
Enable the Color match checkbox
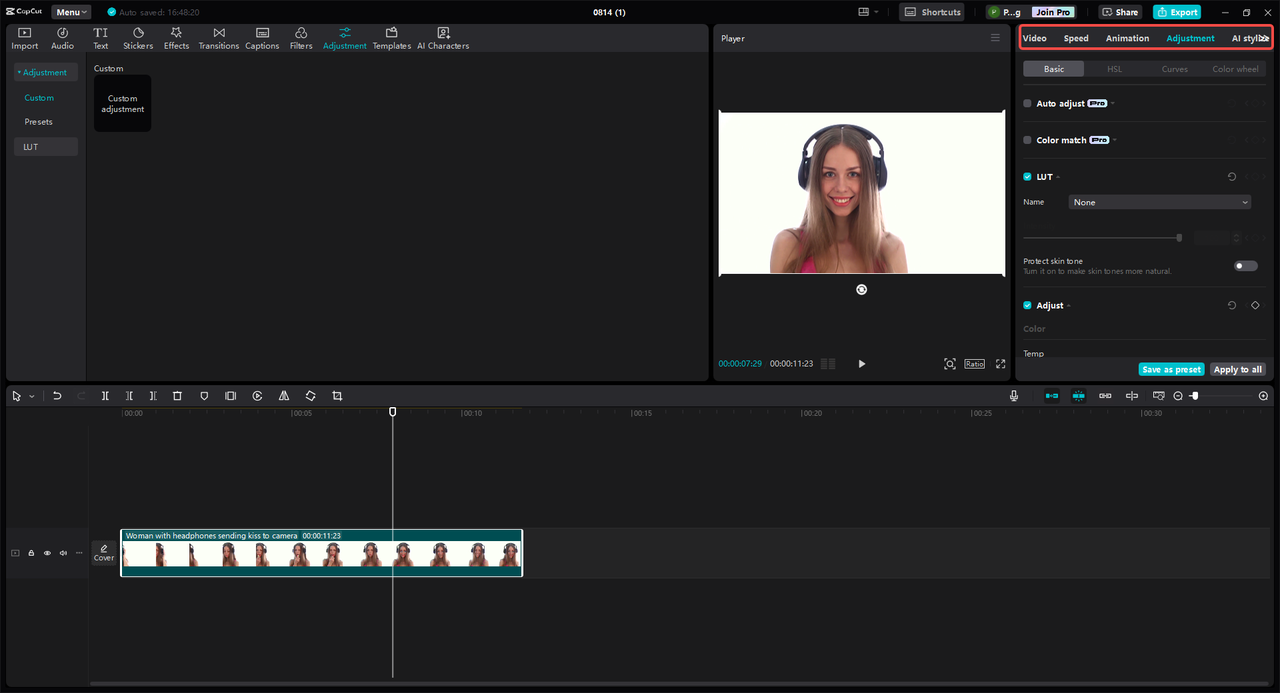(1027, 140)
